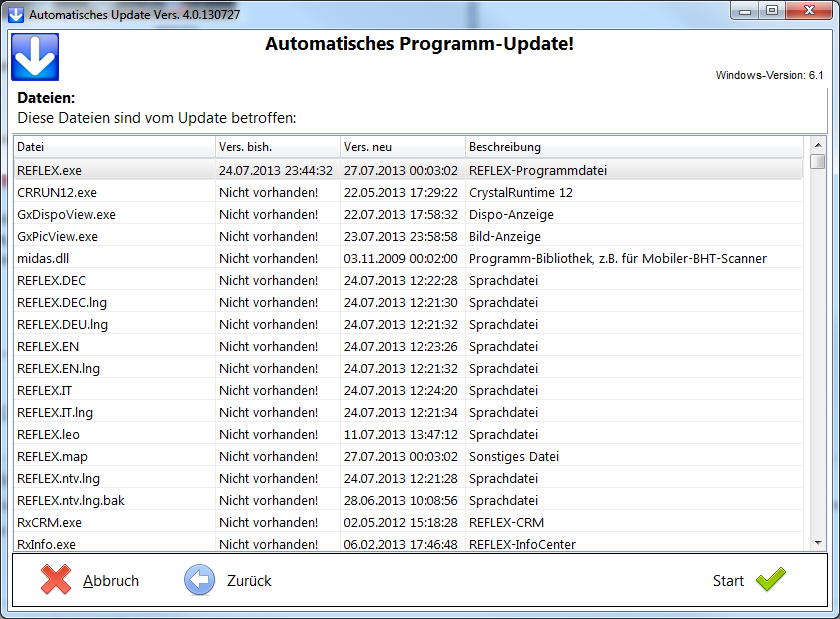Select the midas.dll file

tap(408, 258)
